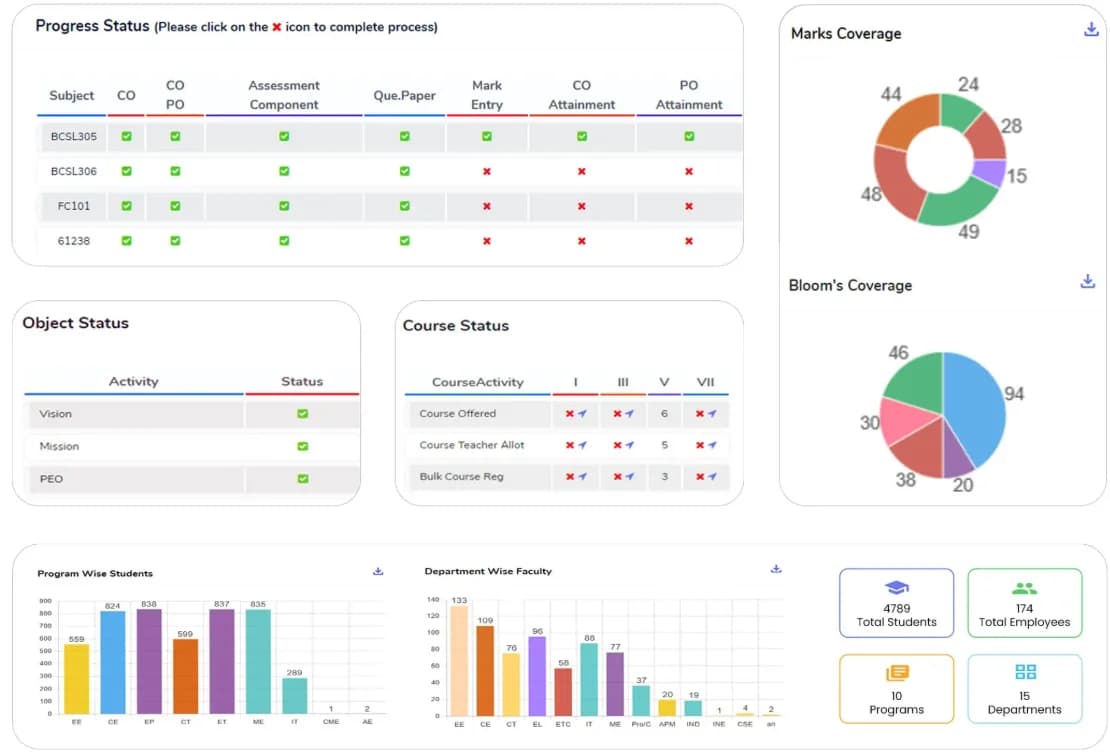This screenshot has height=756, width=1110.
Task: Open Course Offered arrow for semester I
Action: pos(582,413)
